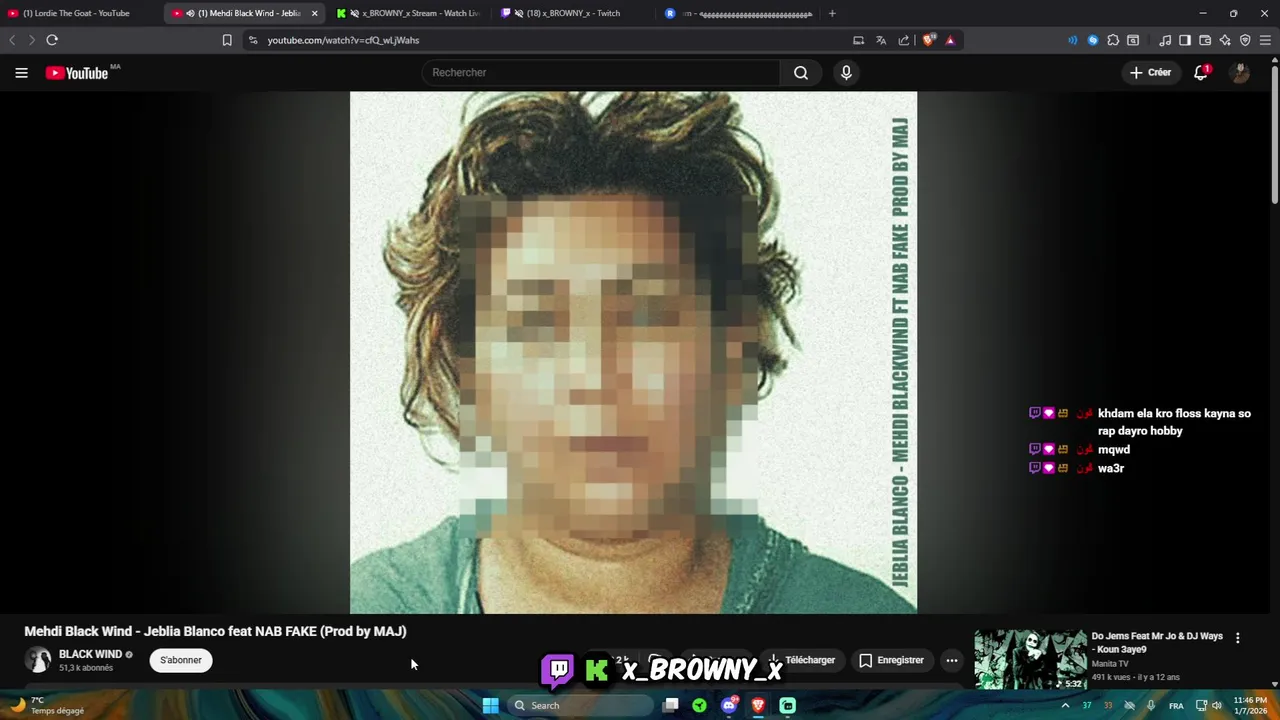Go back to the previous page
Screen dimensions: 1280x720
[x=12, y=40]
